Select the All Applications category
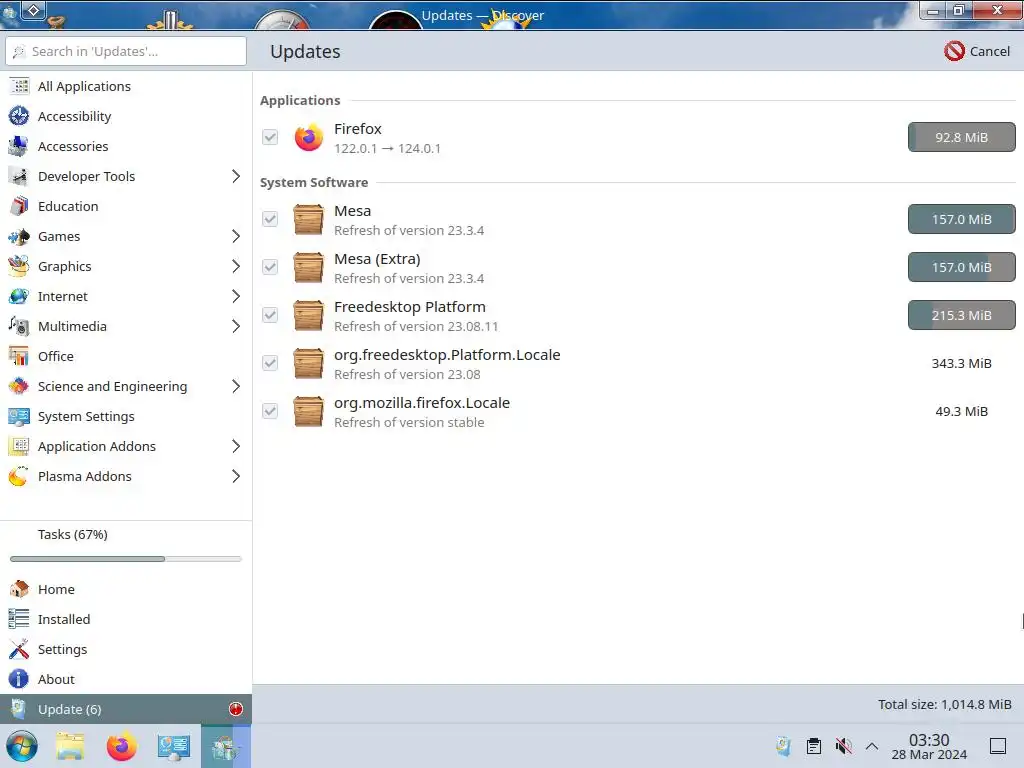The height and width of the screenshot is (768, 1024). tap(126, 86)
